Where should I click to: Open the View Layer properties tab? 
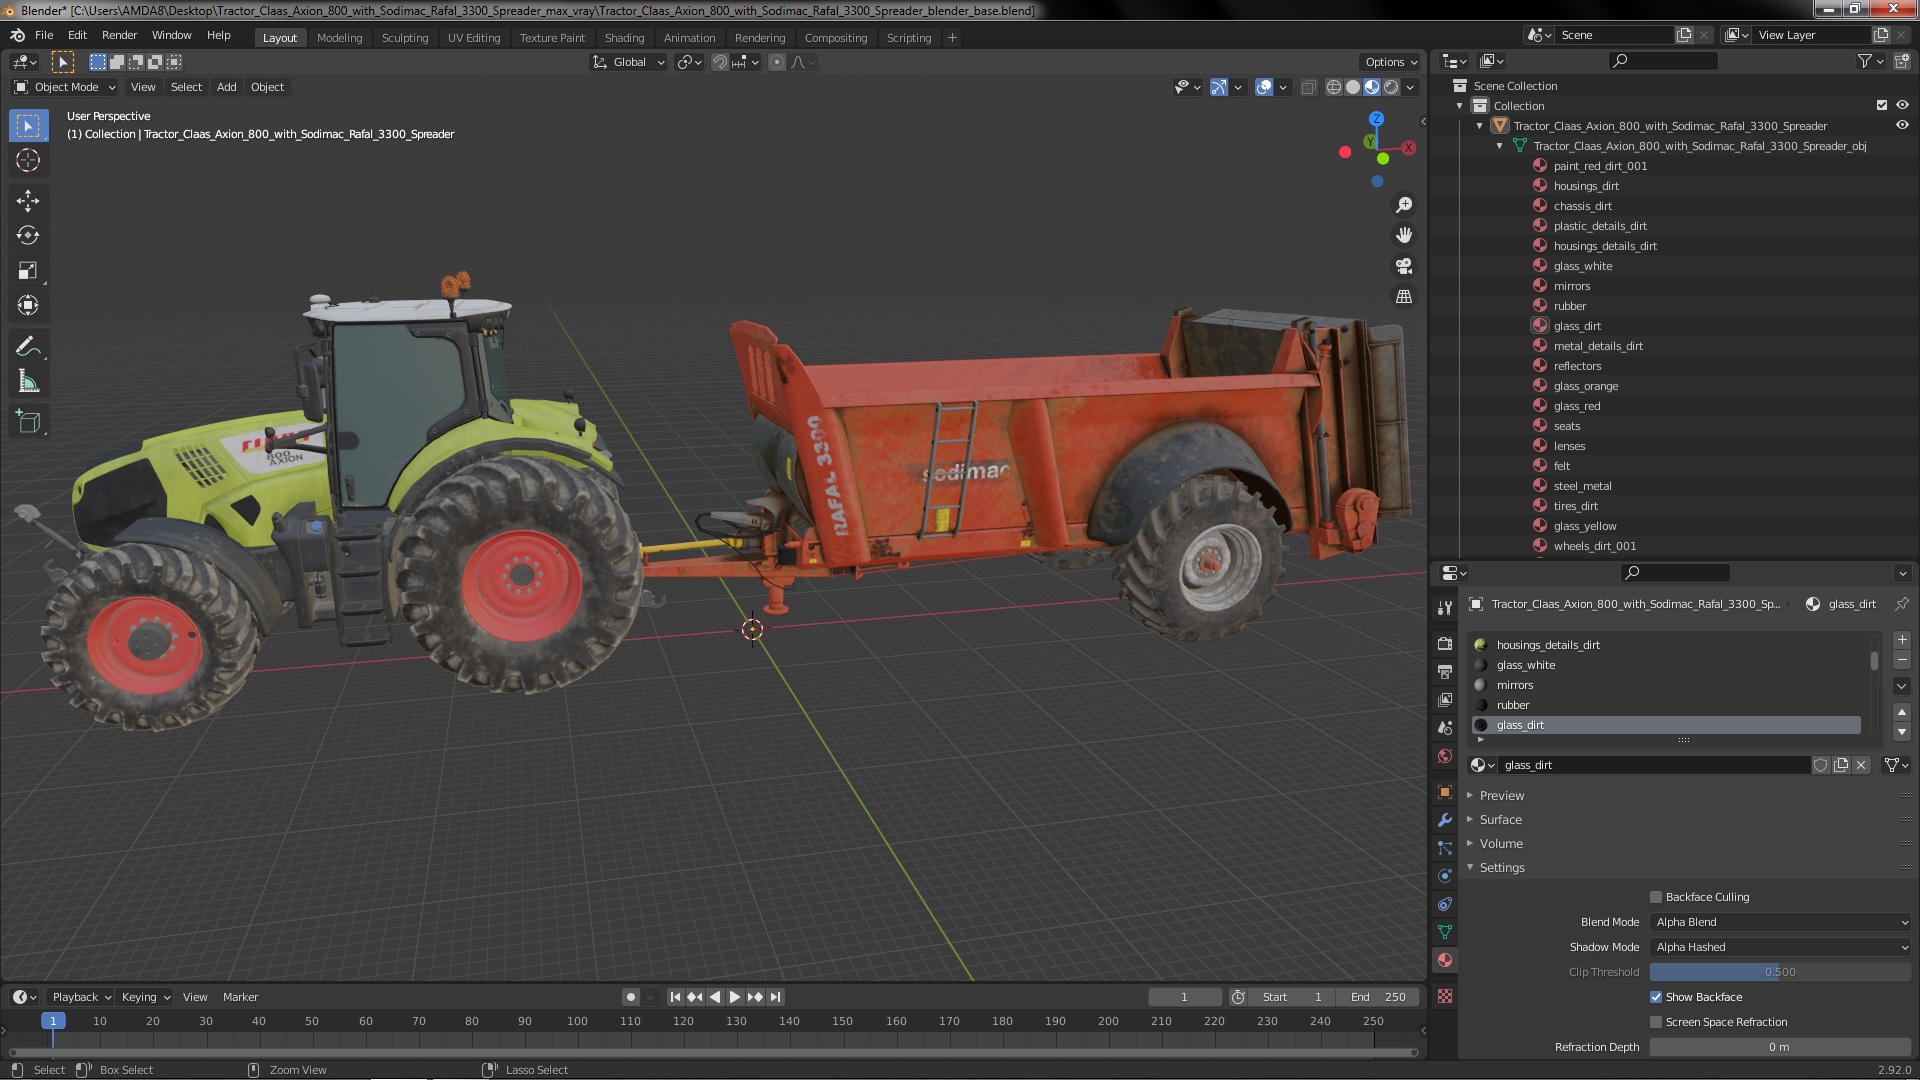pos(1444,699)
